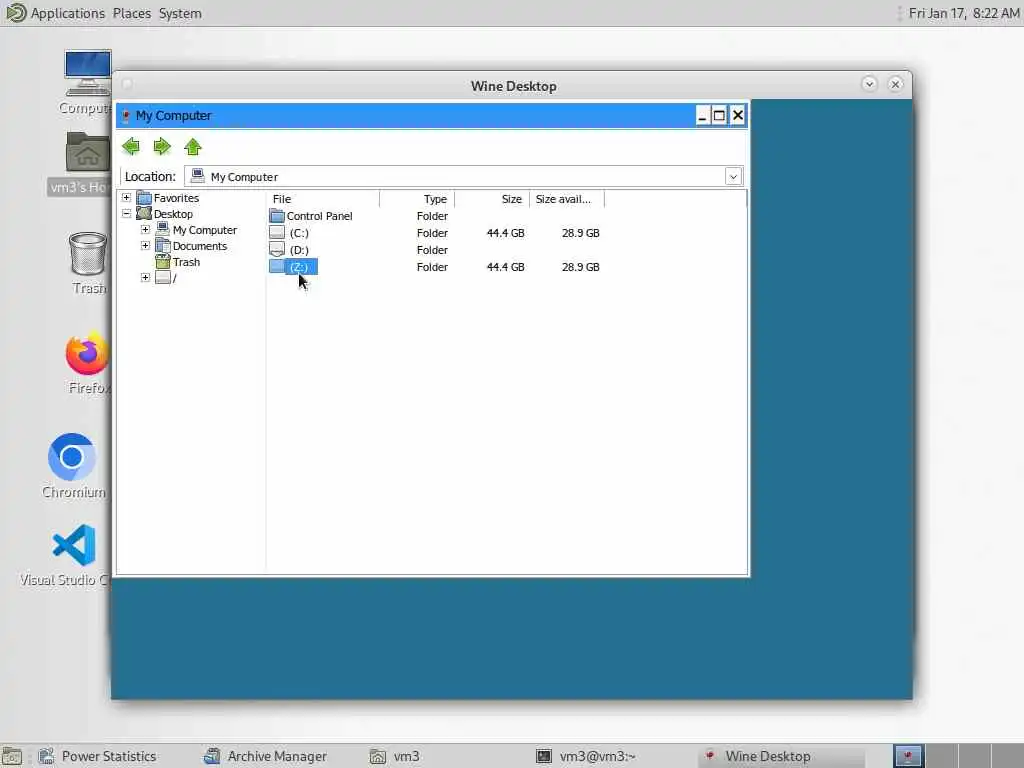1024x768 pixels.
Task: Select the (C:) drive entry
Action: pyautogui.click(x=299, y=232)
